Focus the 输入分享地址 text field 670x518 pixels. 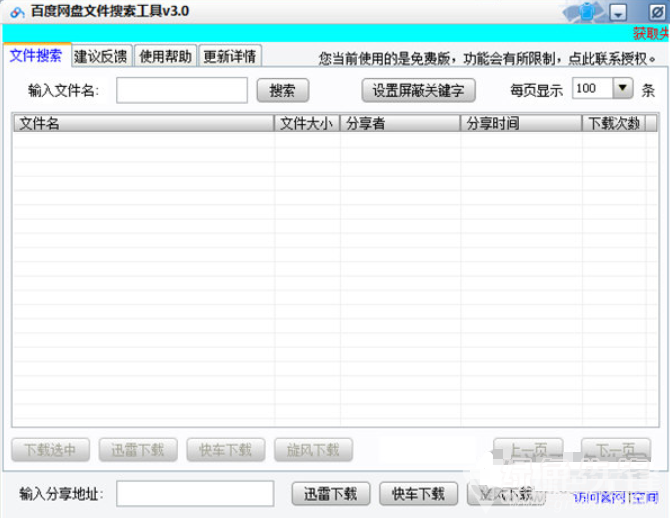click(x=195, y=494)
